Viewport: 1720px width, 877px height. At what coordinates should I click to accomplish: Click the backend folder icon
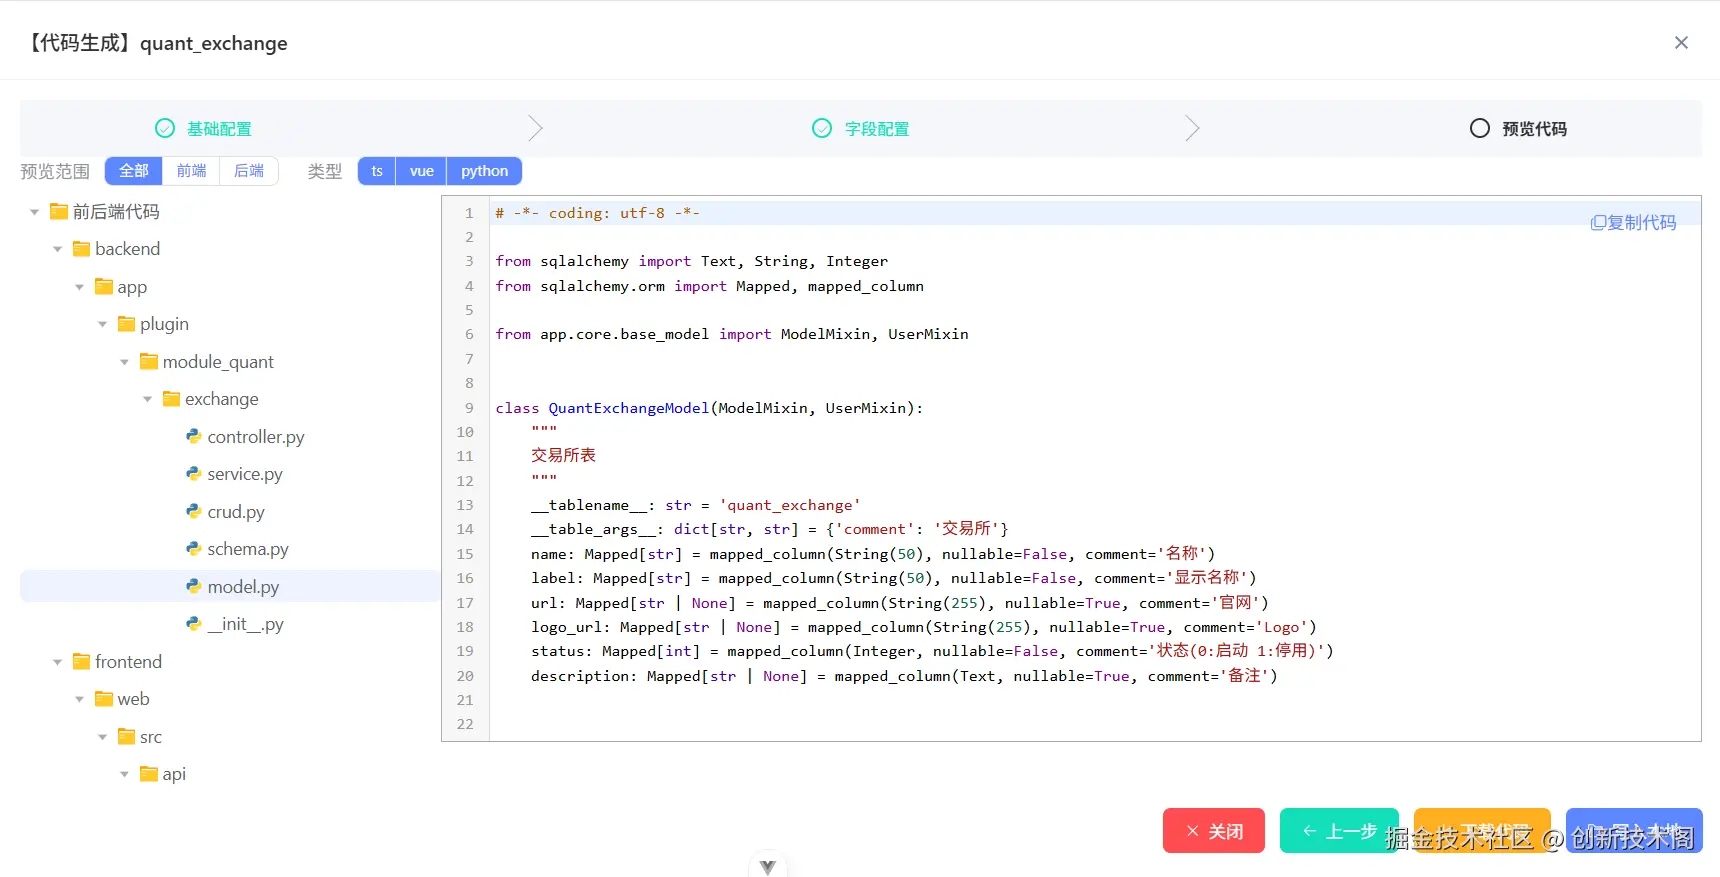(82, 249)
